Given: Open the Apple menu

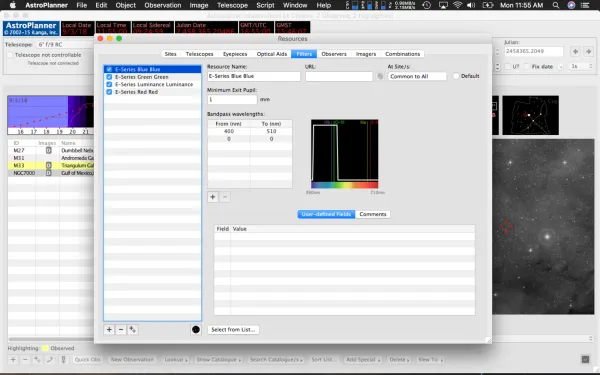Looking at the screenshot, I should (x=13, y=5).
